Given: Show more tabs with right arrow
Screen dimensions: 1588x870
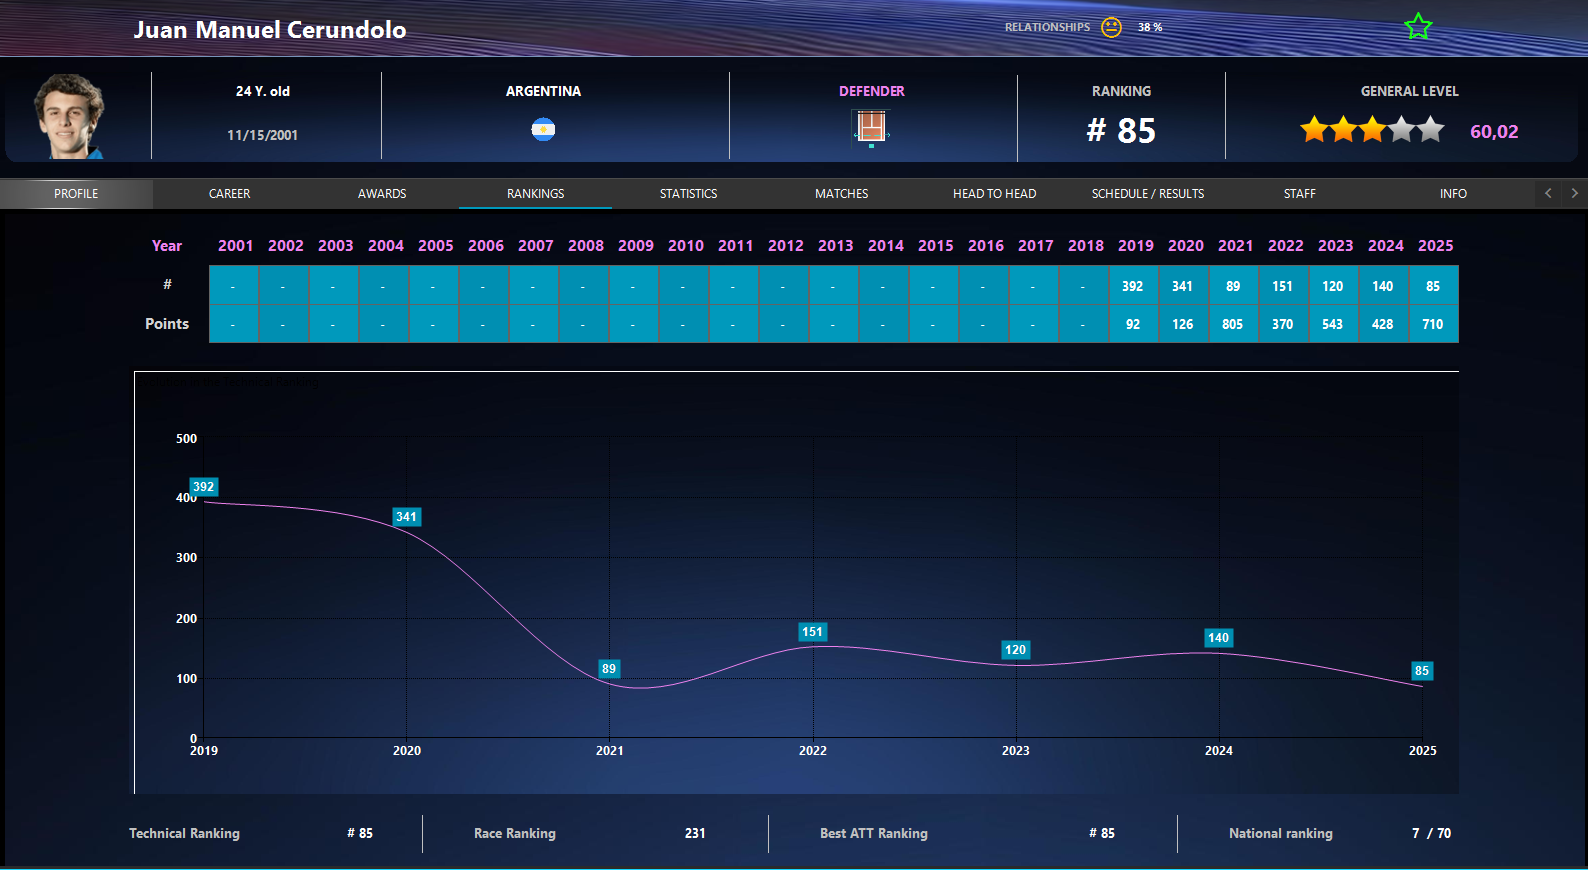Looking at the screenshot, I should (x=1575, y=193).
